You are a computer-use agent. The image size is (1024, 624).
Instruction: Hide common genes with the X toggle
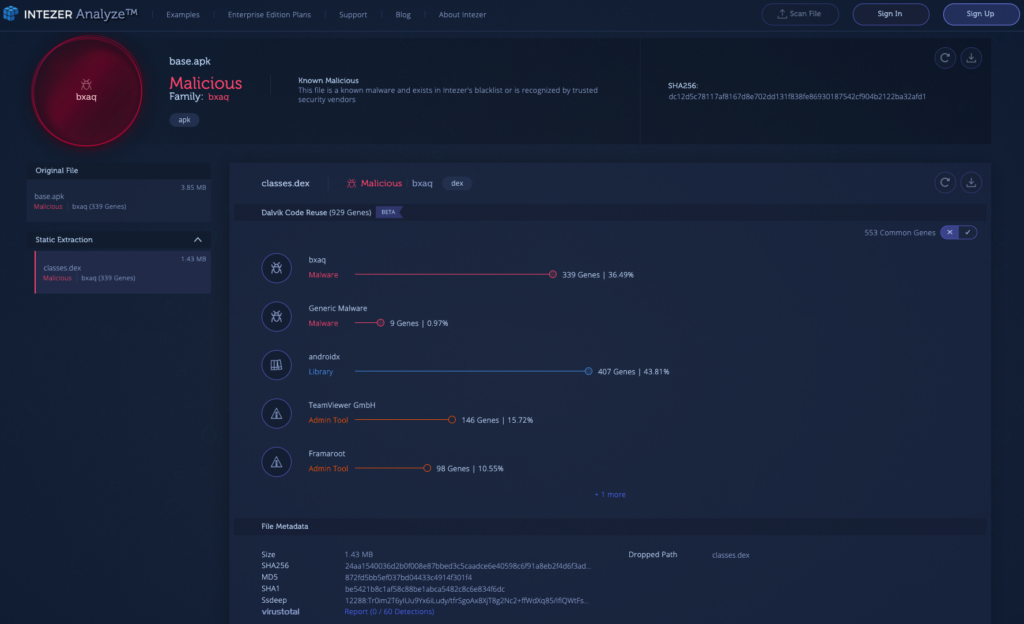pyautogui.click(x=950, y=232)
